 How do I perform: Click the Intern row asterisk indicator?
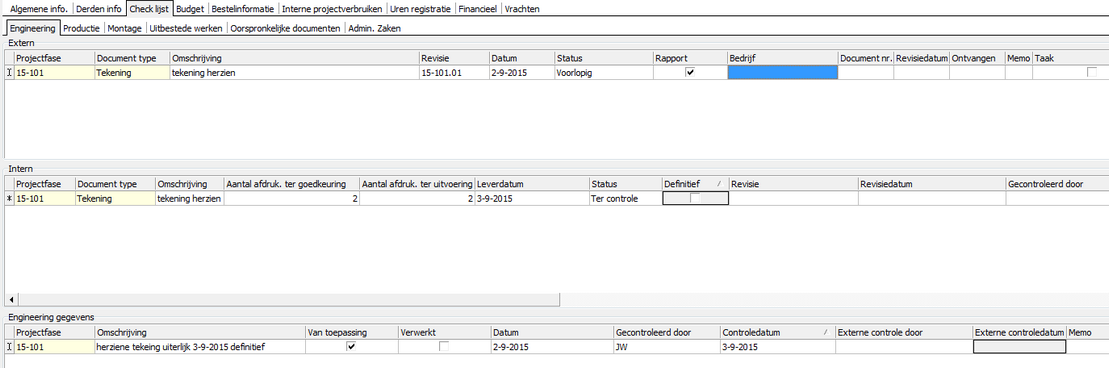coord(9,199)
